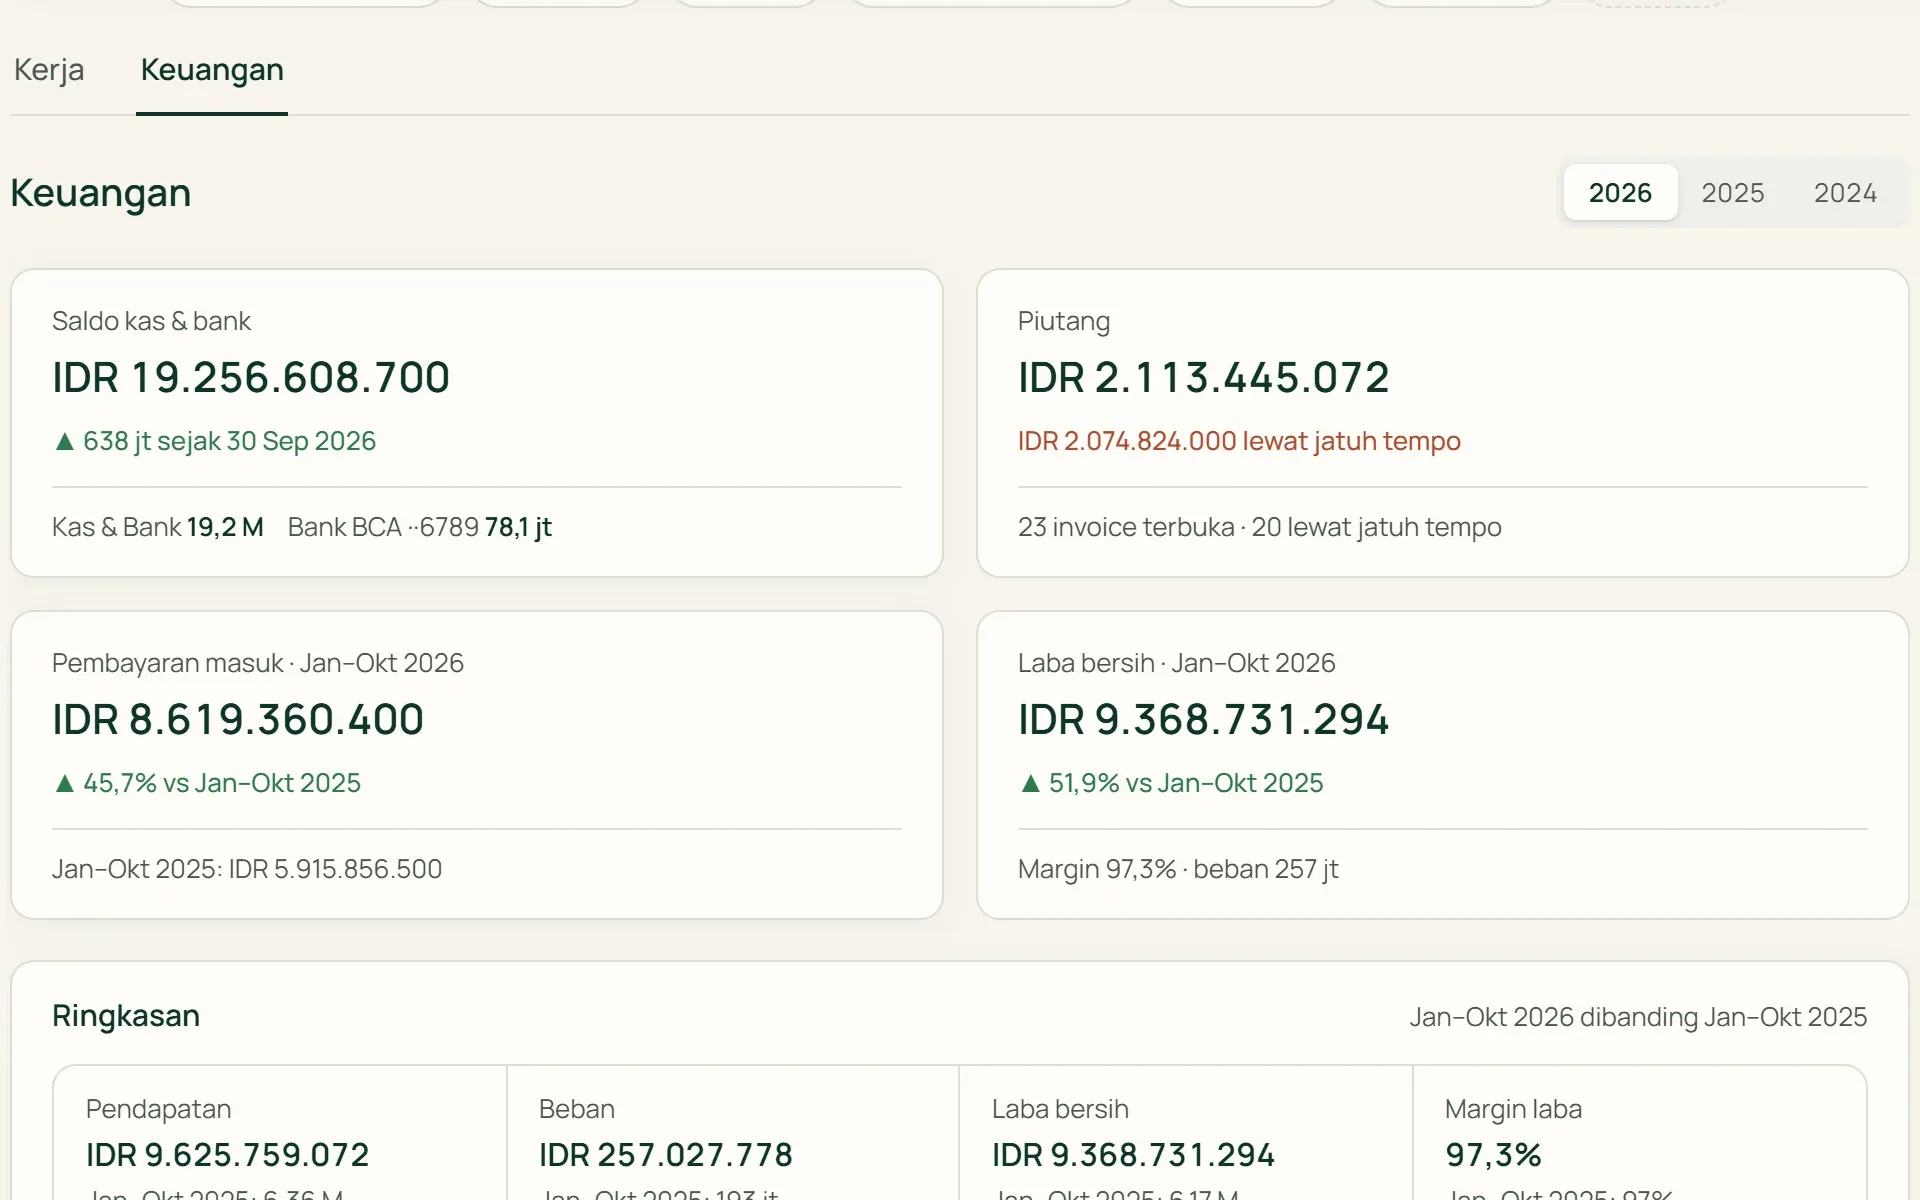Click the IDR 19.256.608.700 balance value
The image size is (1920, 1200).
click(x=251, y=377)
